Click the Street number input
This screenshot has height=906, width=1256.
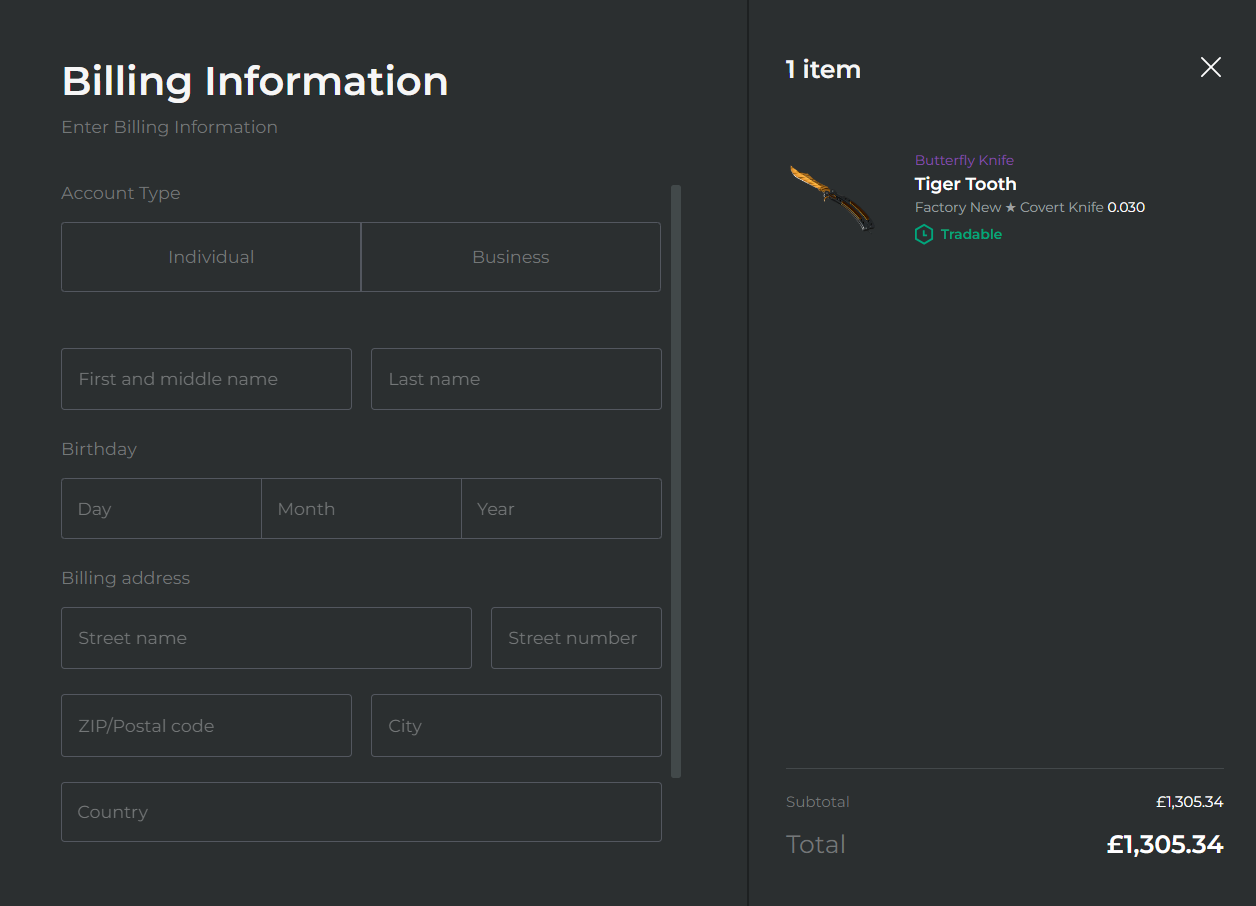click(x=576, y=638)
